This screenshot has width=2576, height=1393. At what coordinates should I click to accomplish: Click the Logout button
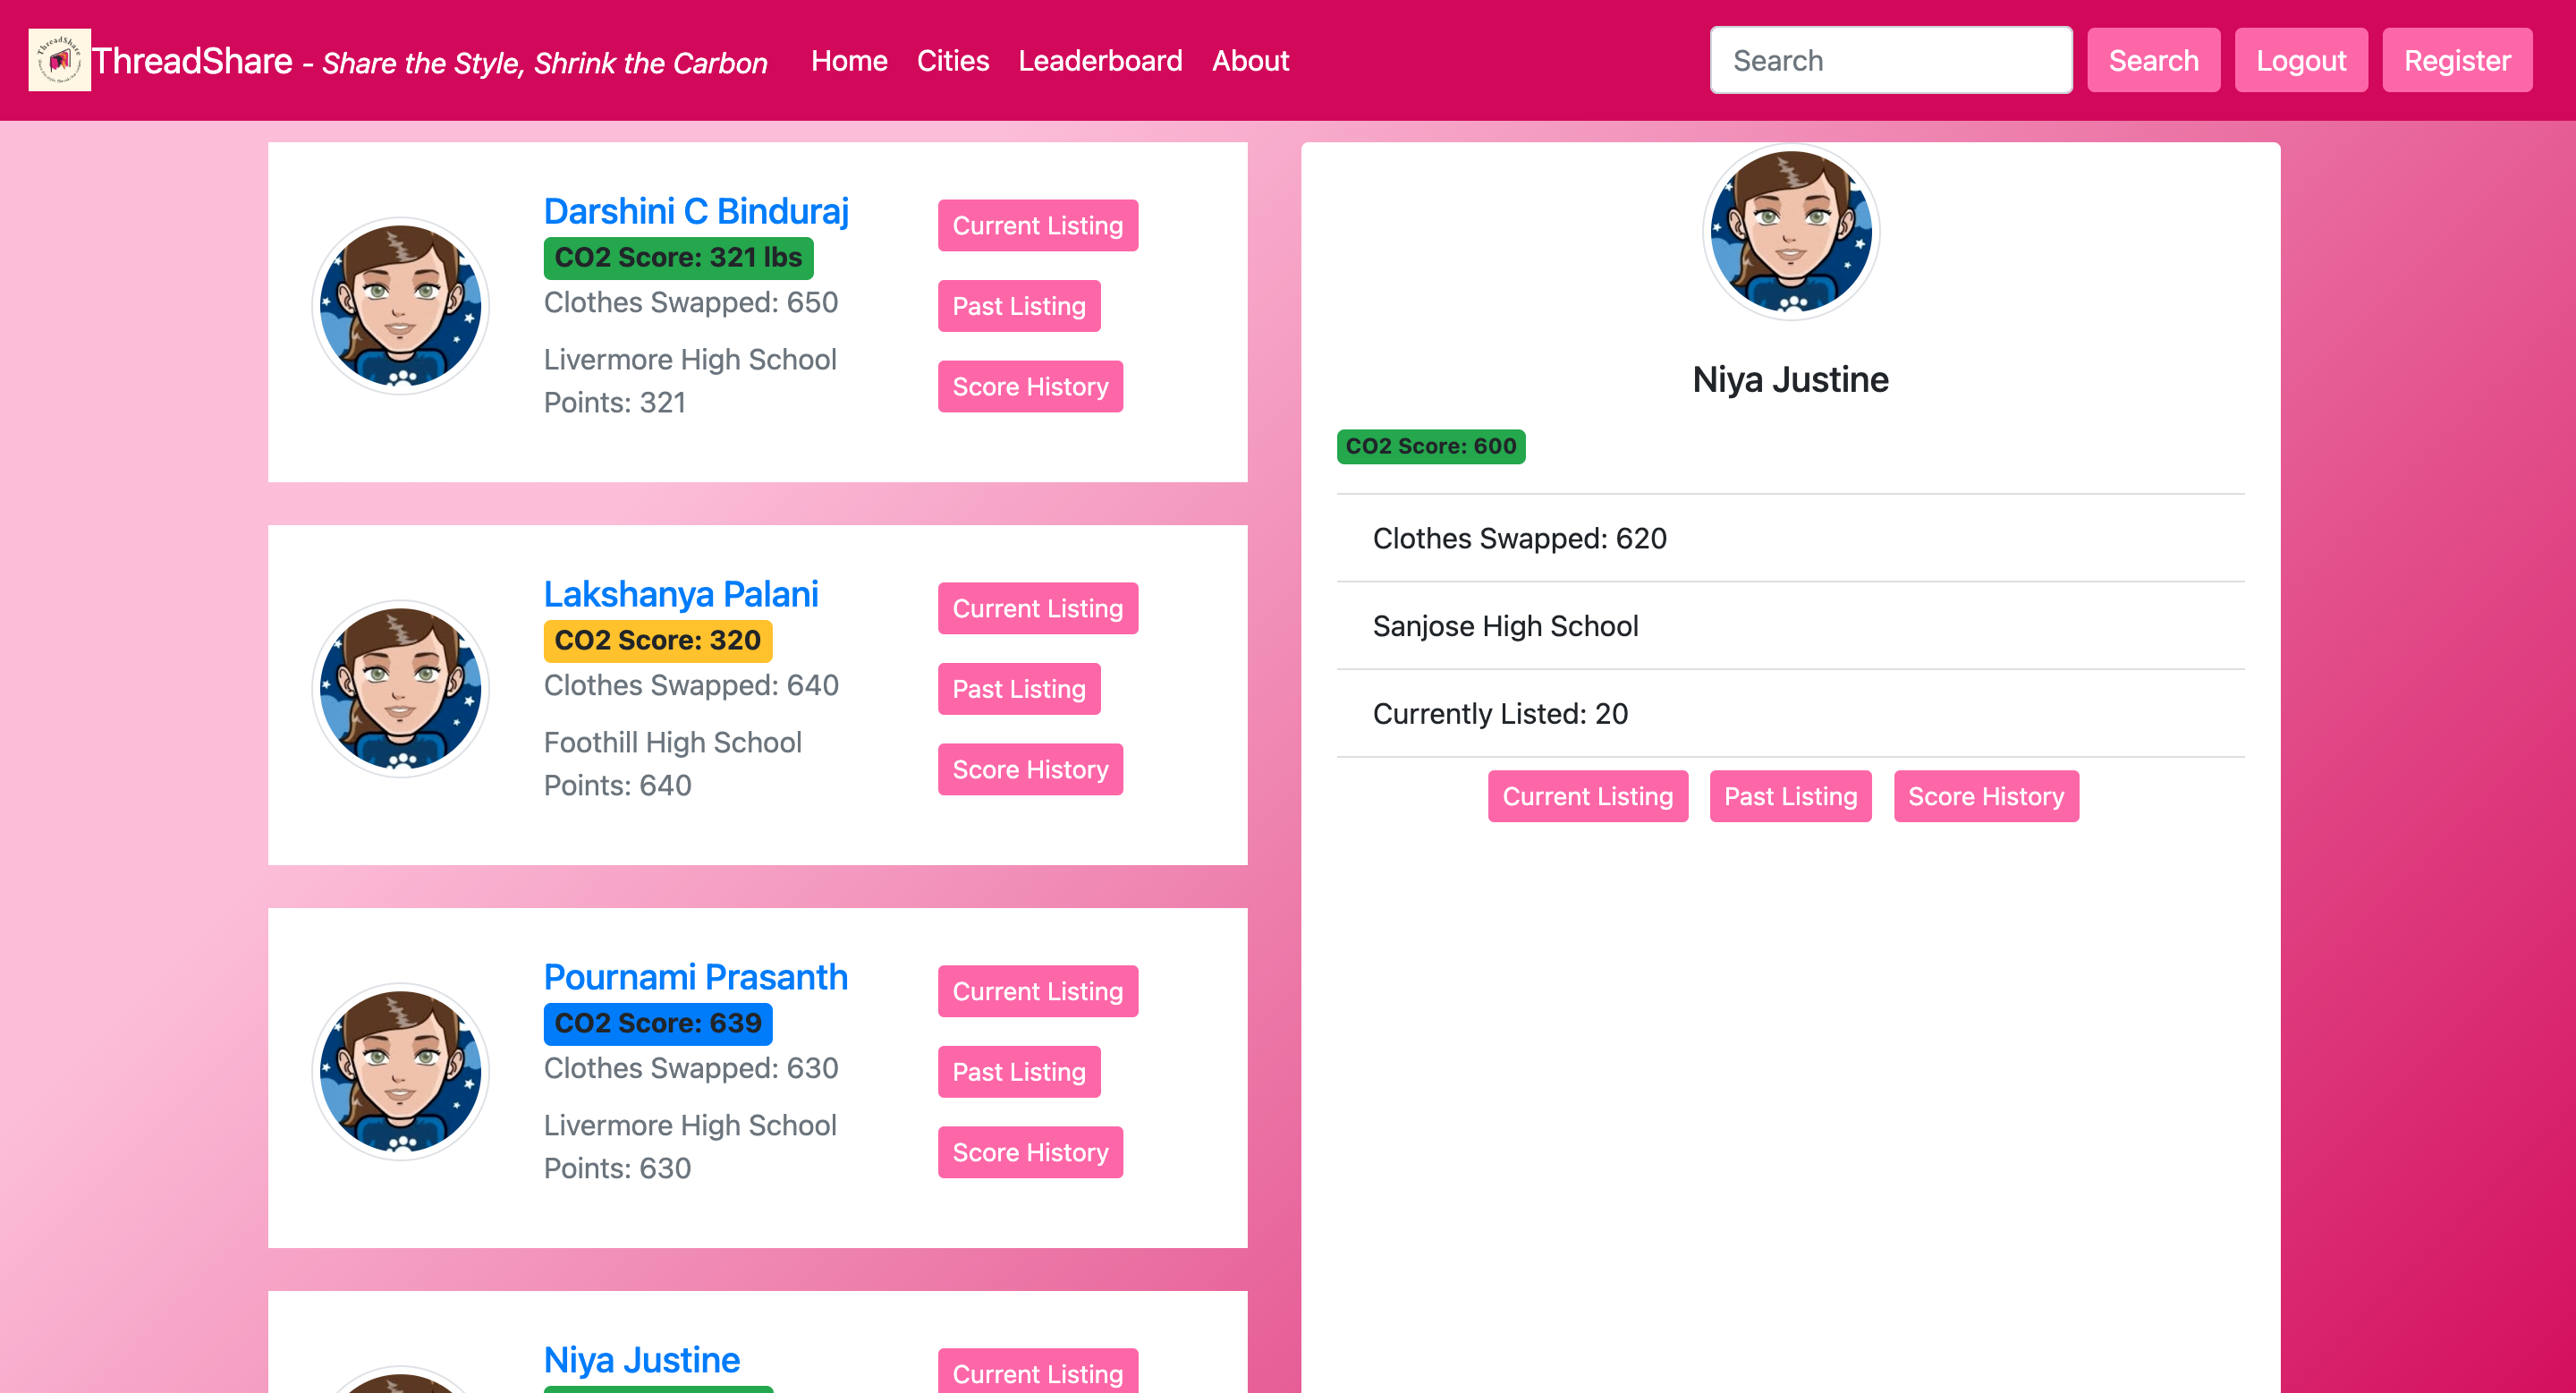pyautogui.click(x=2300, y=61)
